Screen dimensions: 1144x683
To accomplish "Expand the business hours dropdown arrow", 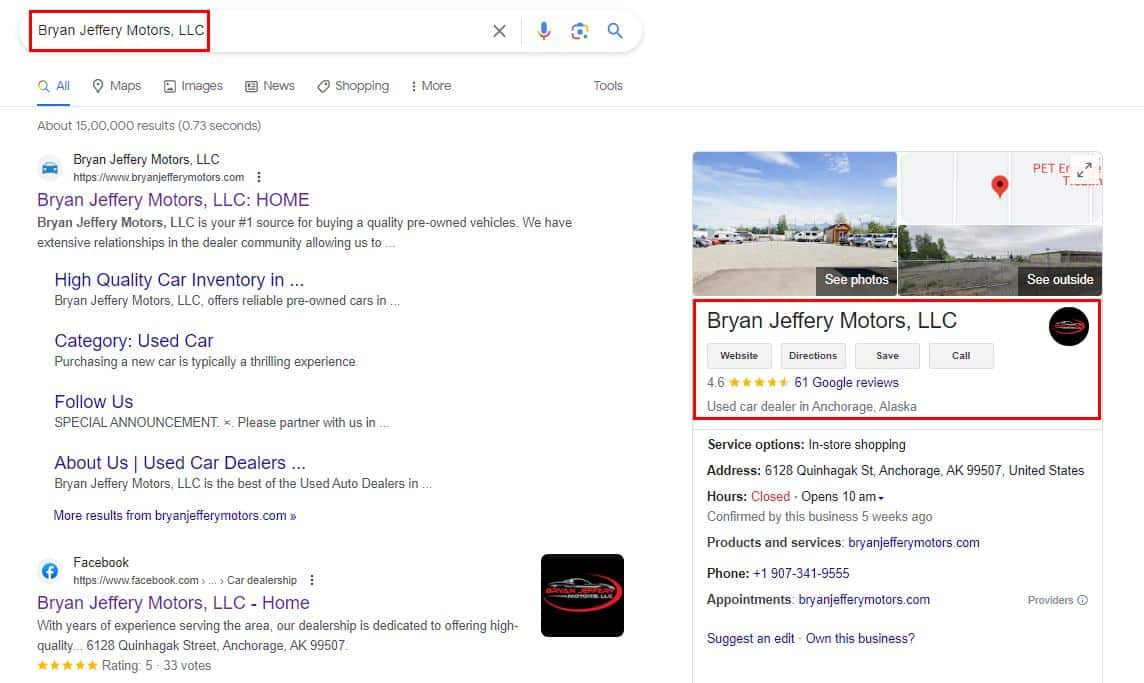I will 881,498.
